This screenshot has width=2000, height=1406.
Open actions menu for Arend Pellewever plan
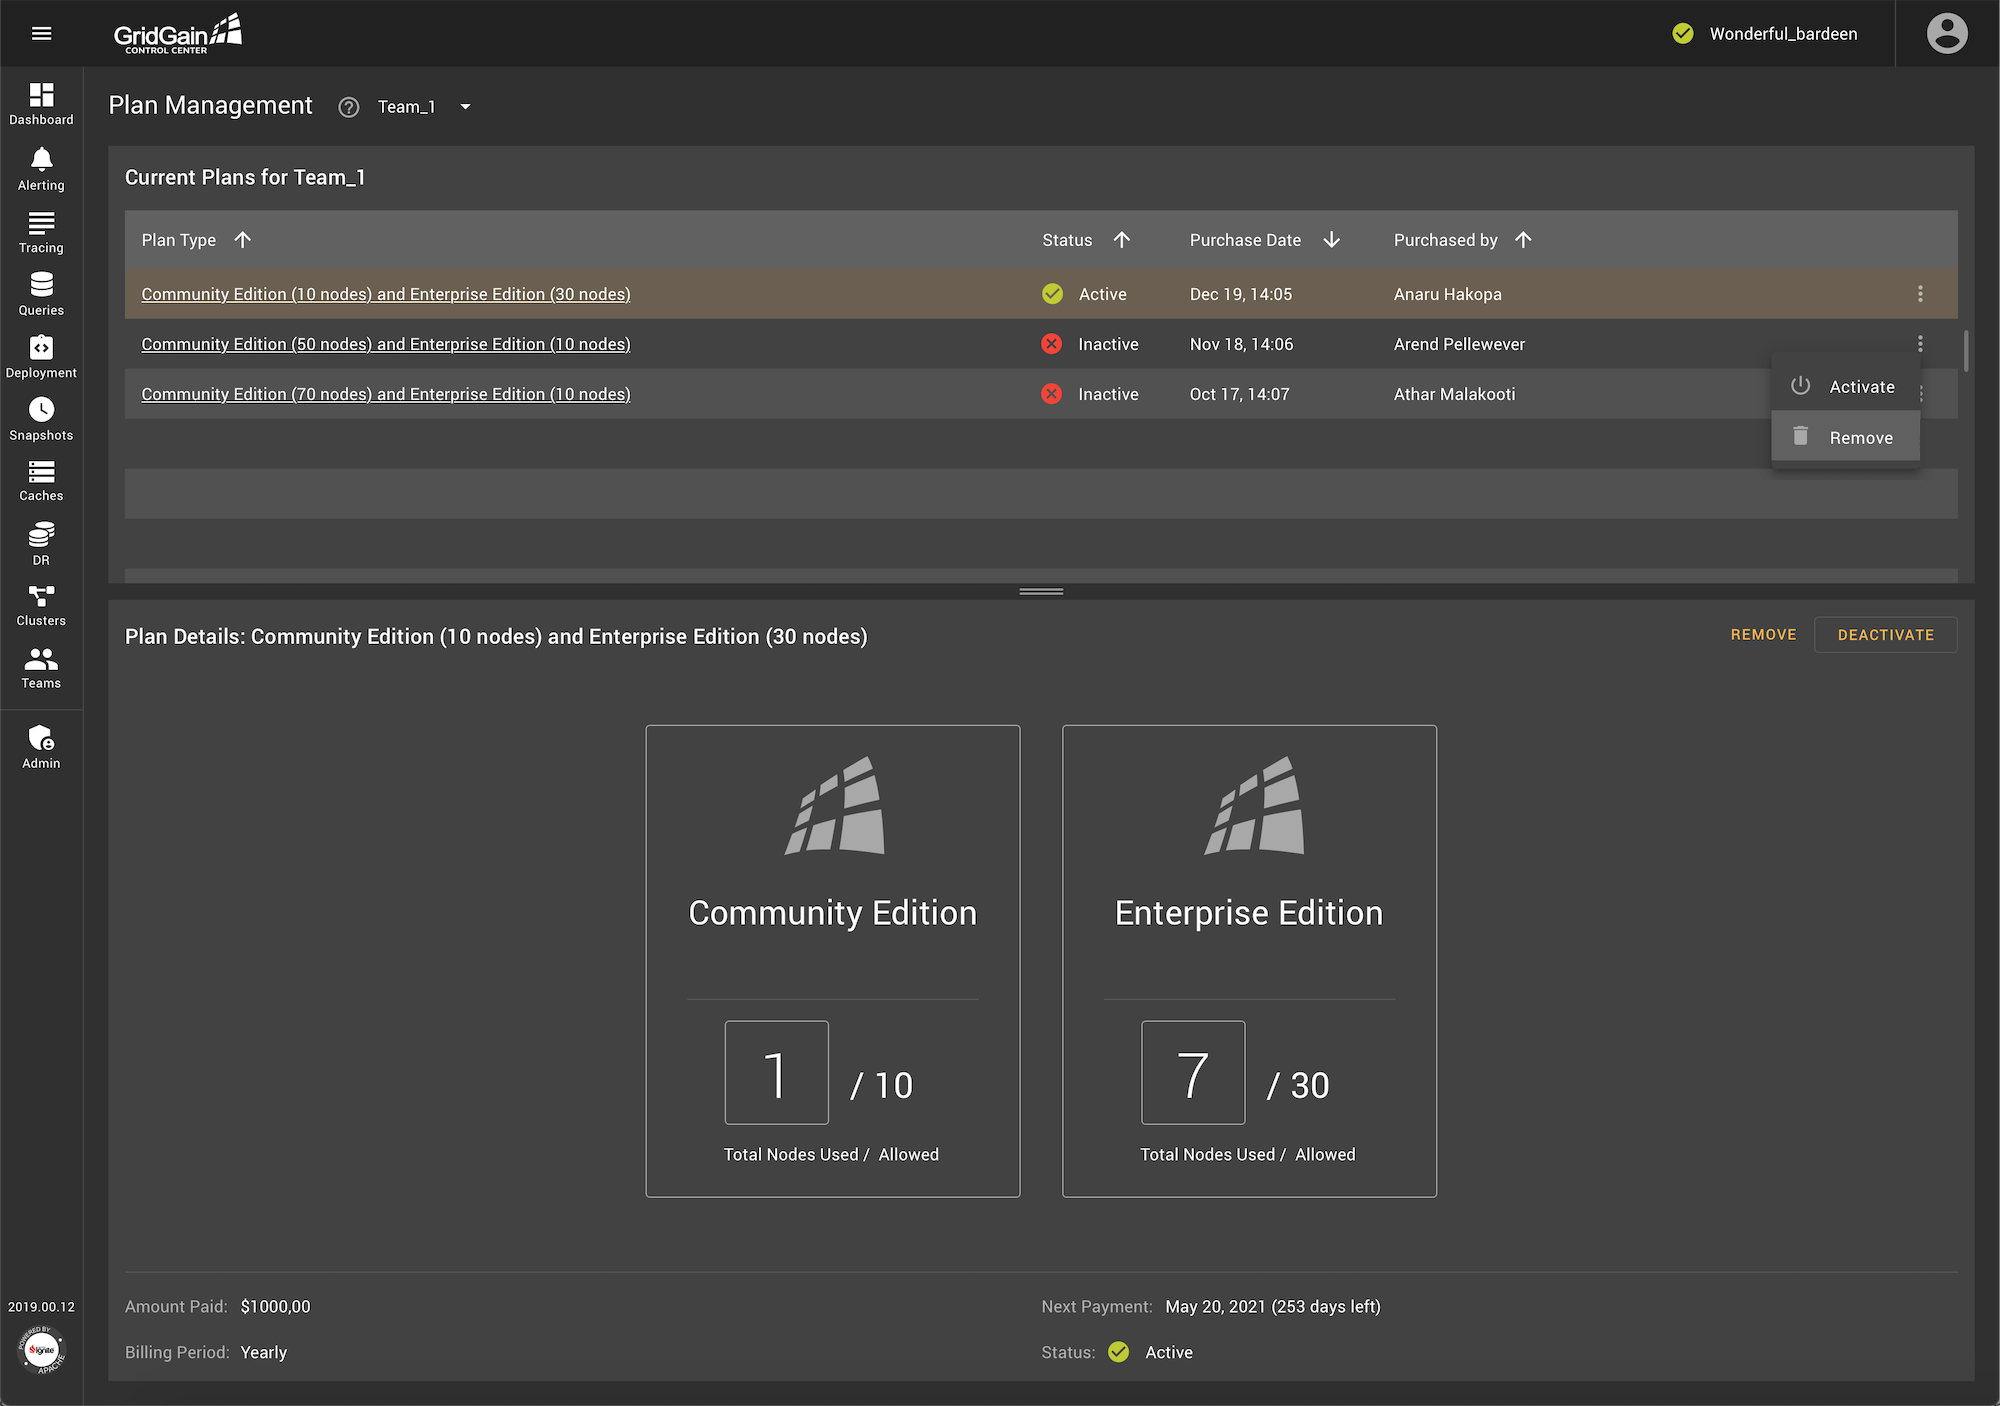(x=1920, y=343)
